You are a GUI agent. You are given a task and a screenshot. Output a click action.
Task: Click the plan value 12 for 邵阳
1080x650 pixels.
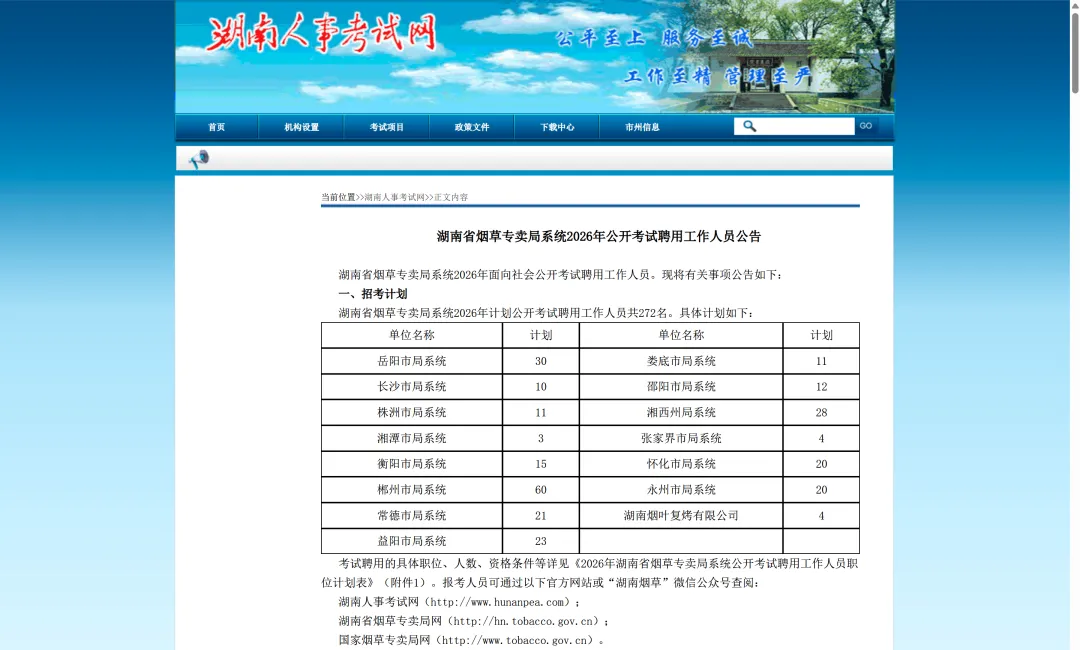[821, 387]
